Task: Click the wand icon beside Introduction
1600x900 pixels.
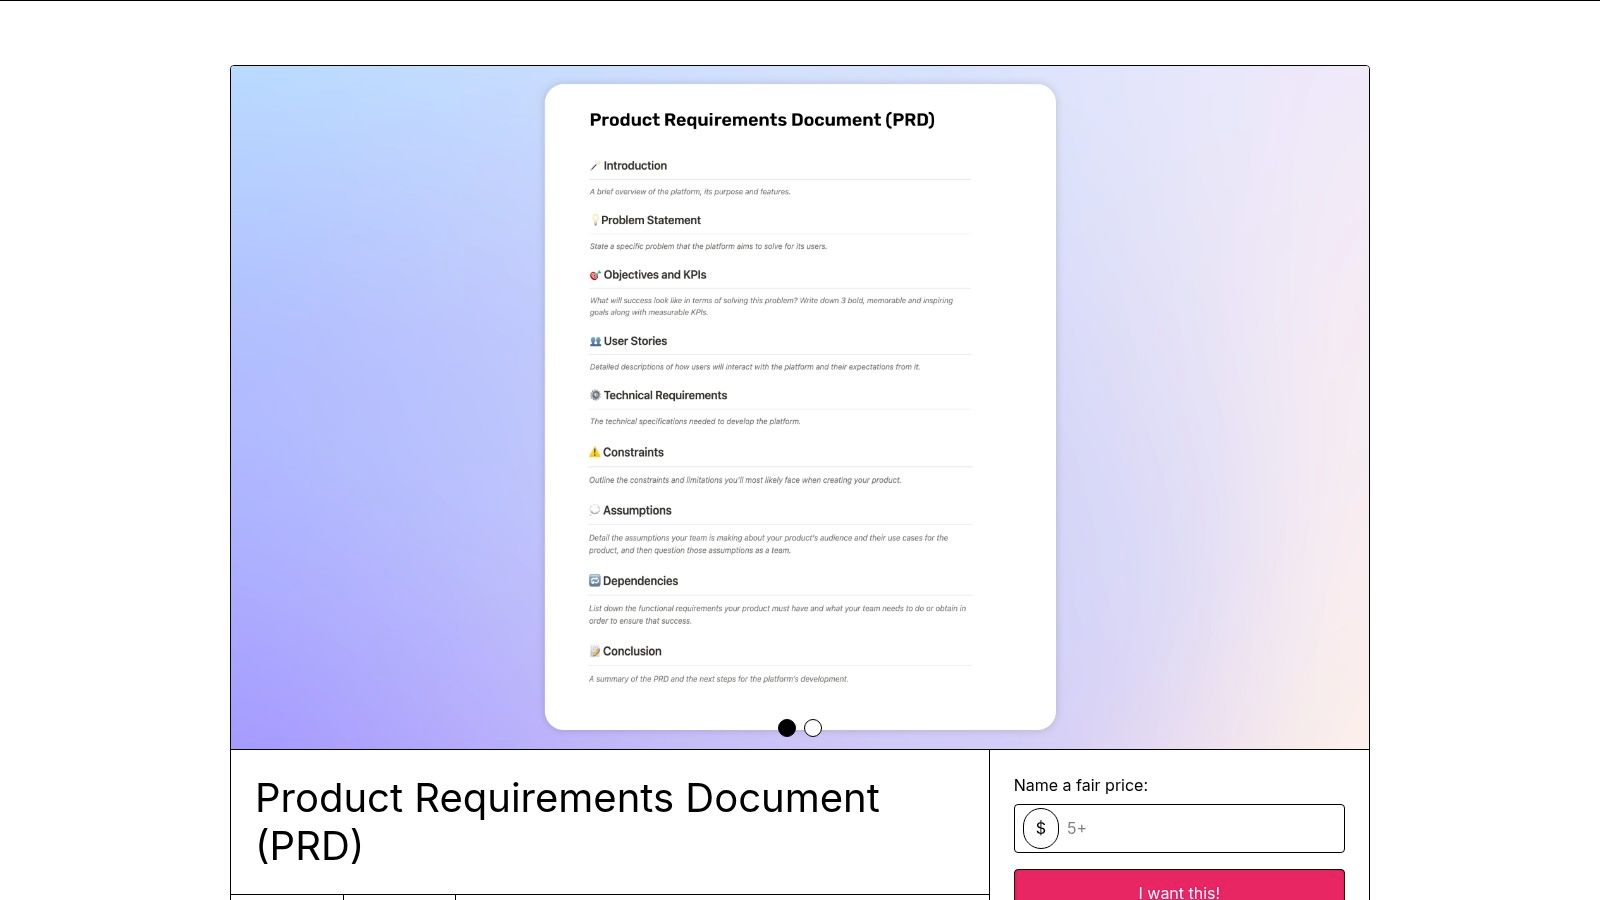Action: click(594, 166)
